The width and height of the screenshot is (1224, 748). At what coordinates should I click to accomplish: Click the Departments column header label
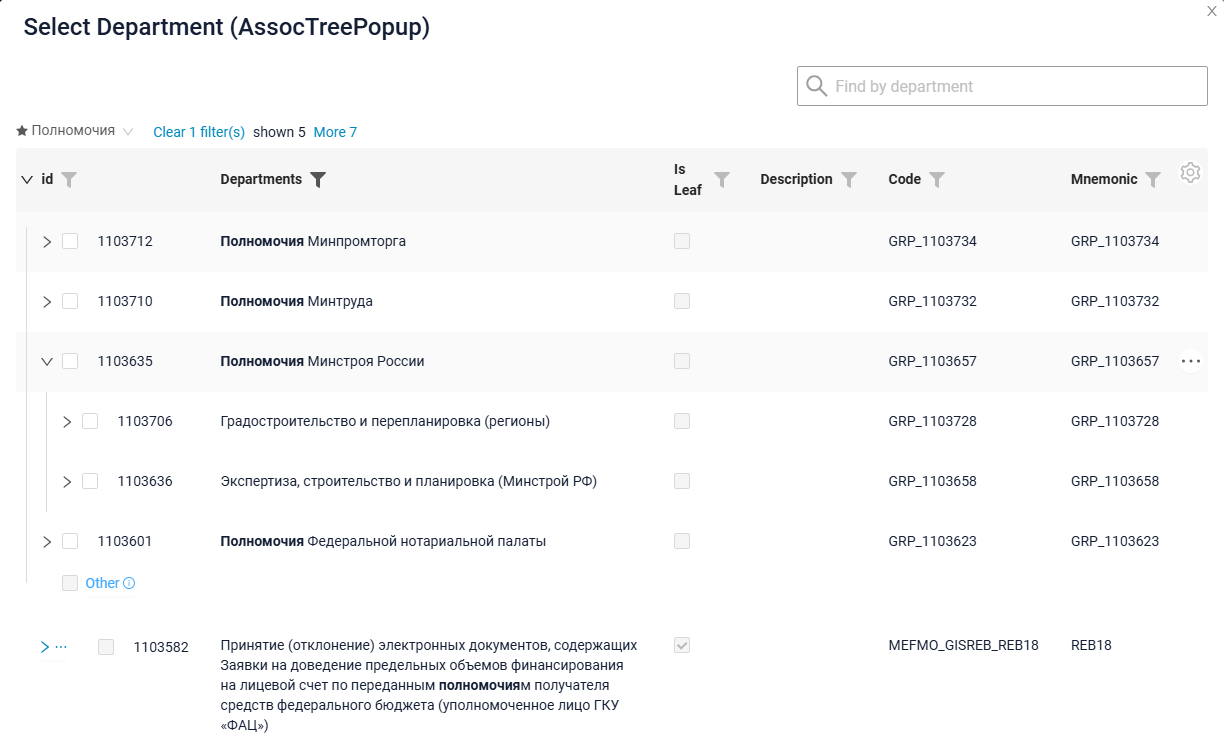coord(261,179)
